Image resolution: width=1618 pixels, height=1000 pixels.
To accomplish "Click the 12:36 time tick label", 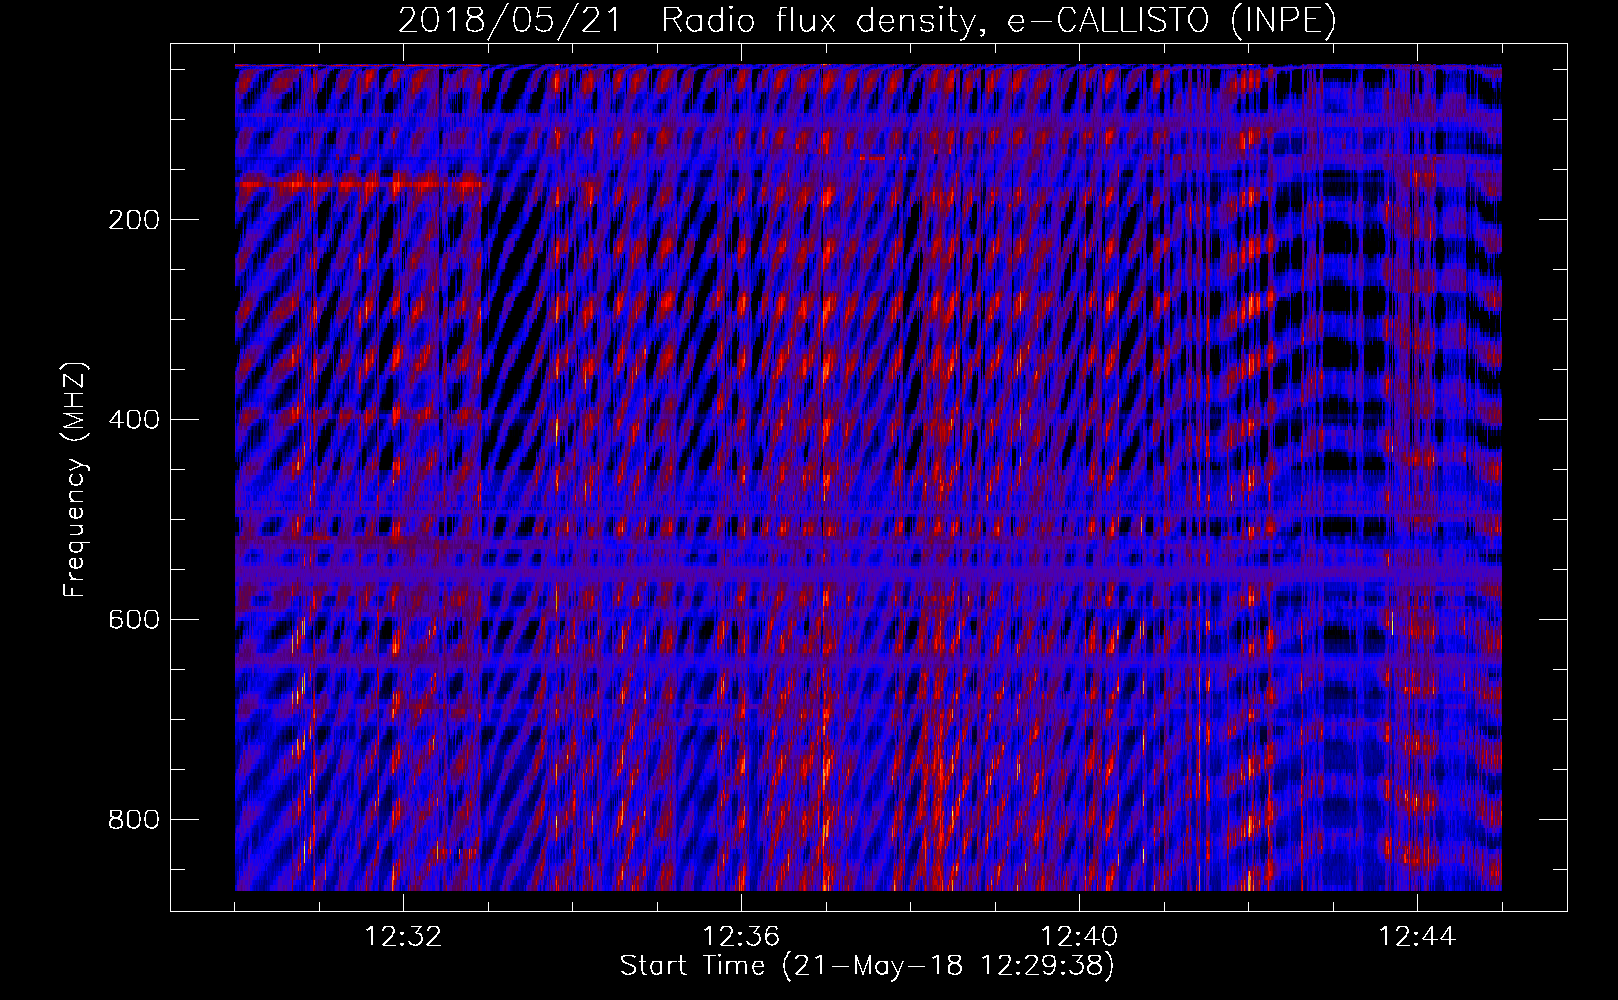I will click(741, 937).
